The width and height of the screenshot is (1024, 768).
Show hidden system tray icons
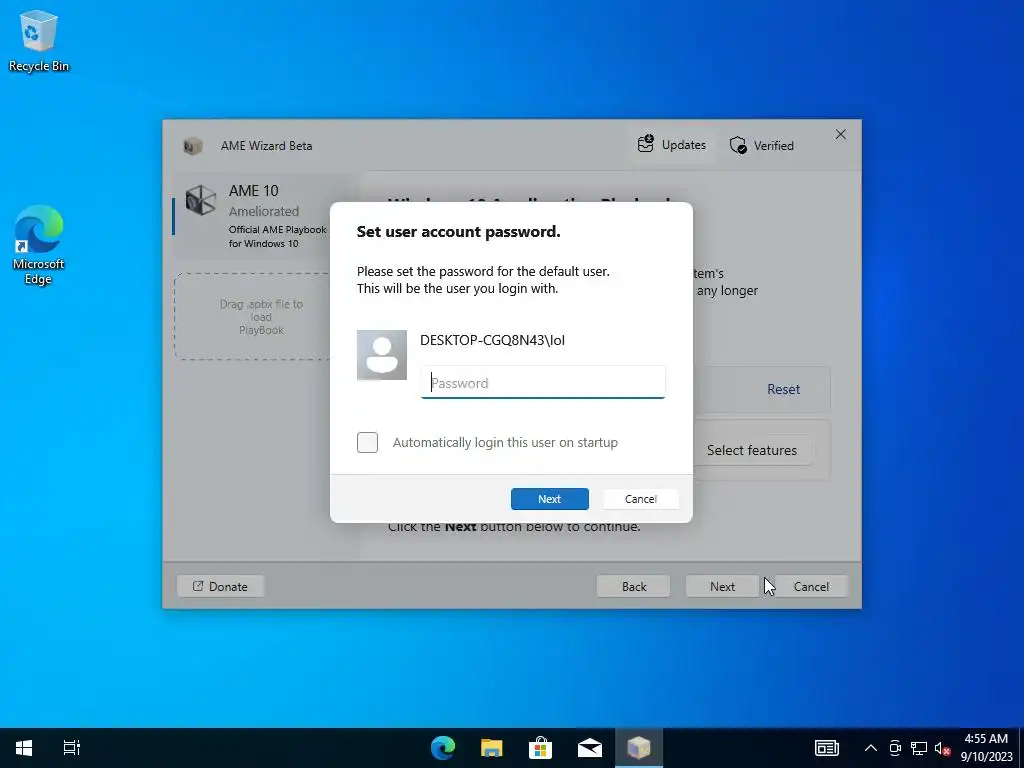871,748
